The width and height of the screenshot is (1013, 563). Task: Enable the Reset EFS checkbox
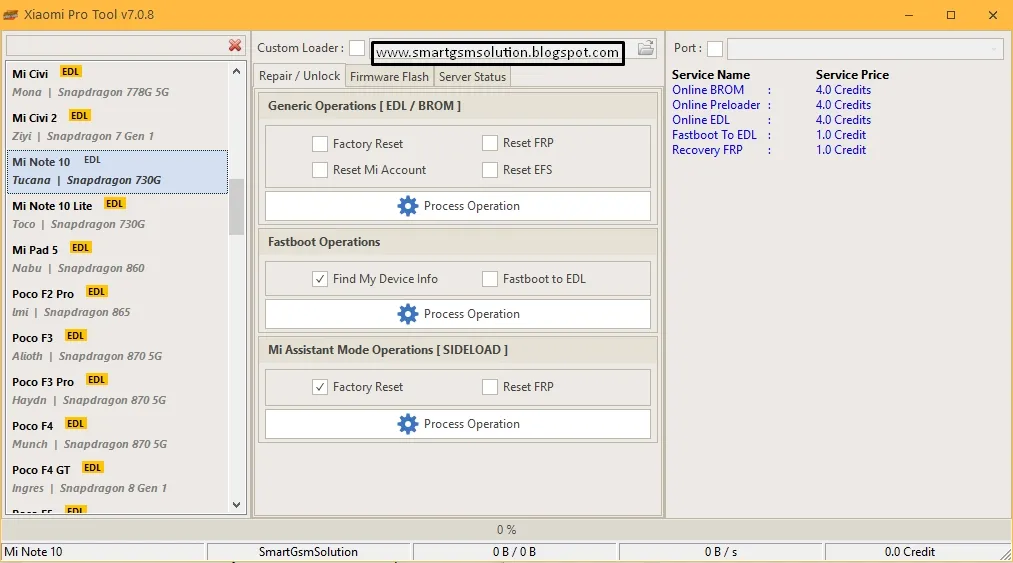(x=490, y=170)
